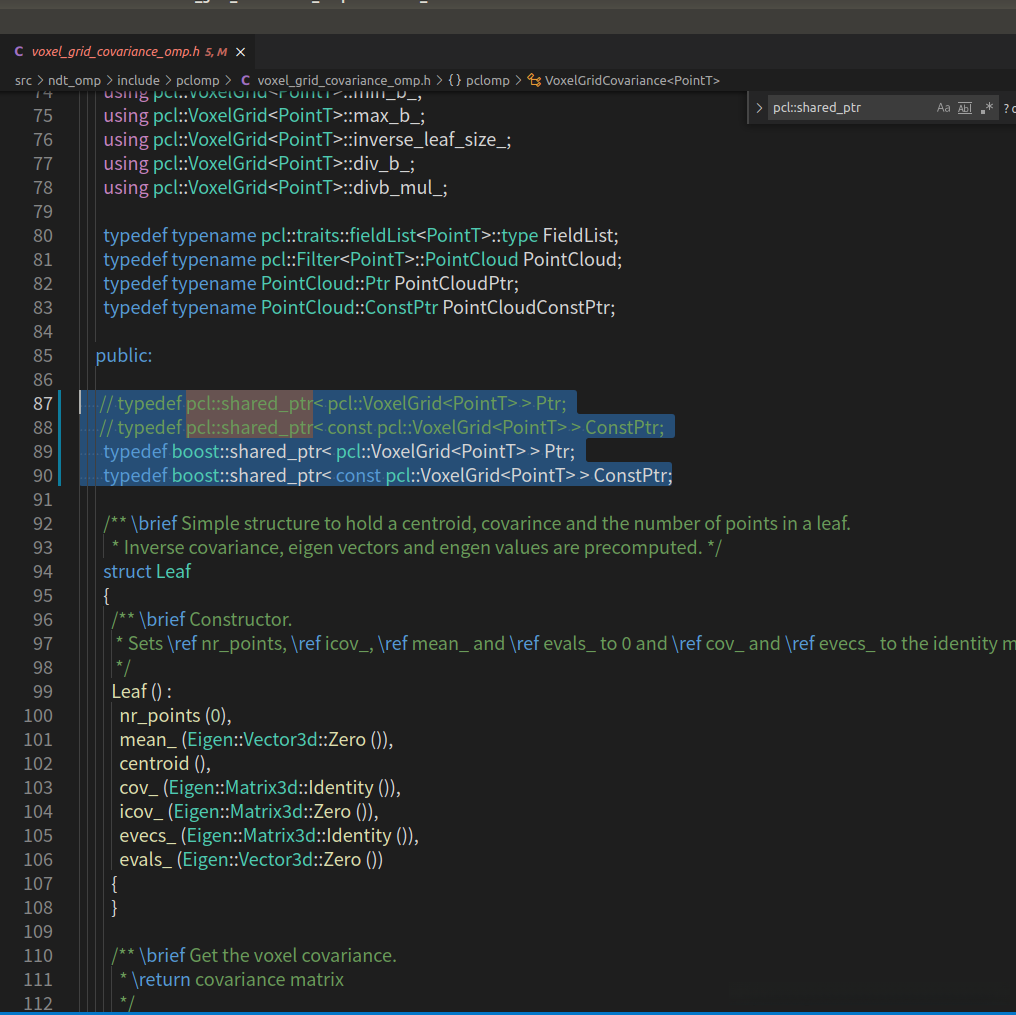Click the C file icon in breadcrumbs
This screenshot has height=1015, width=1016.
point(246,80)
